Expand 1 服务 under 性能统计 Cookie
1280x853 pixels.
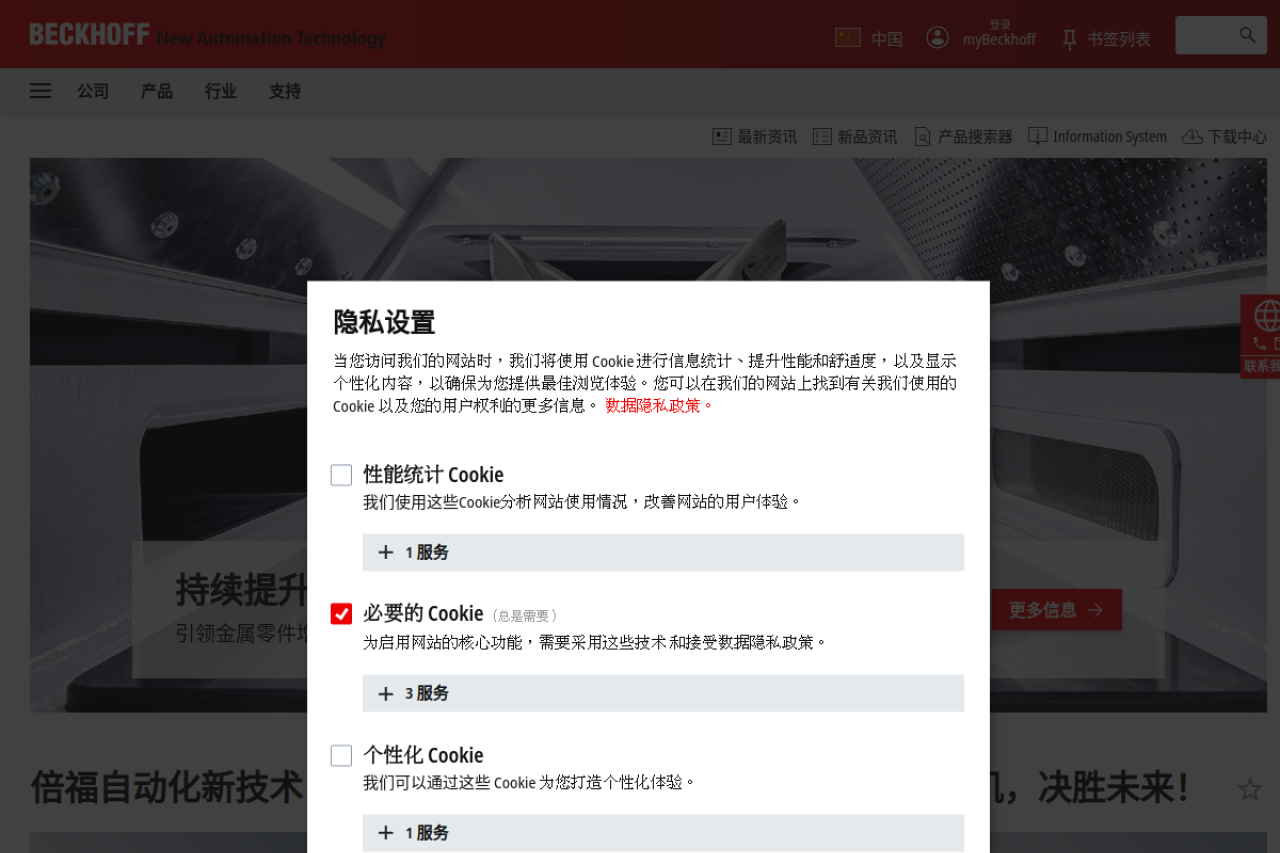(x=663, y=552)
